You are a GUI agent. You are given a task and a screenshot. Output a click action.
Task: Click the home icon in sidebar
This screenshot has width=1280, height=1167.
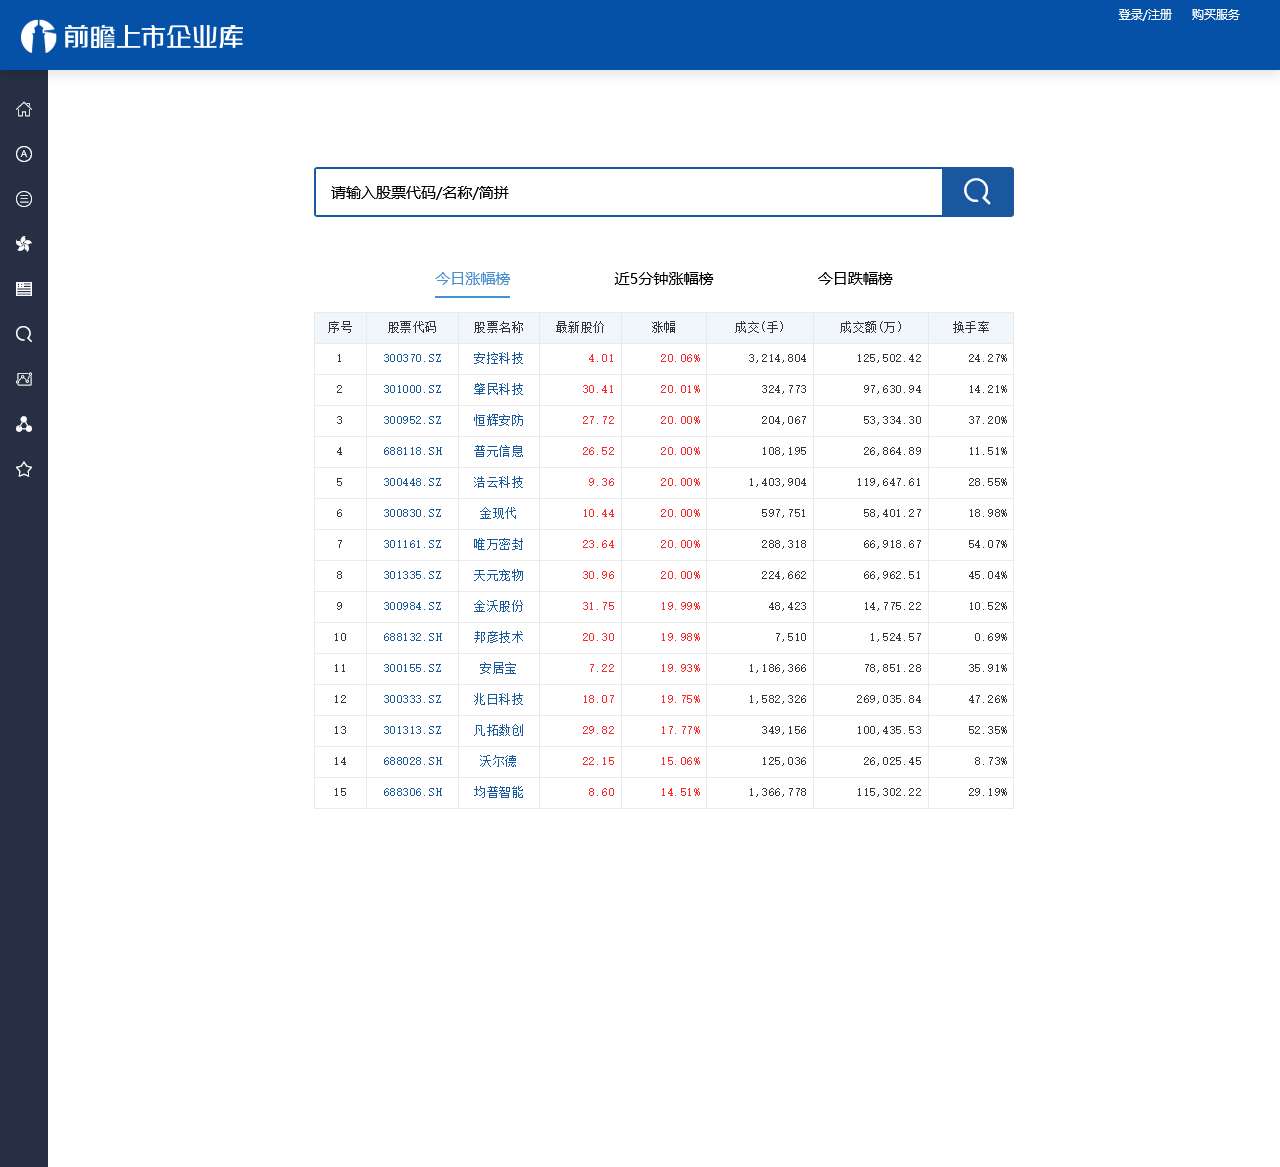(x=24, y=109)
